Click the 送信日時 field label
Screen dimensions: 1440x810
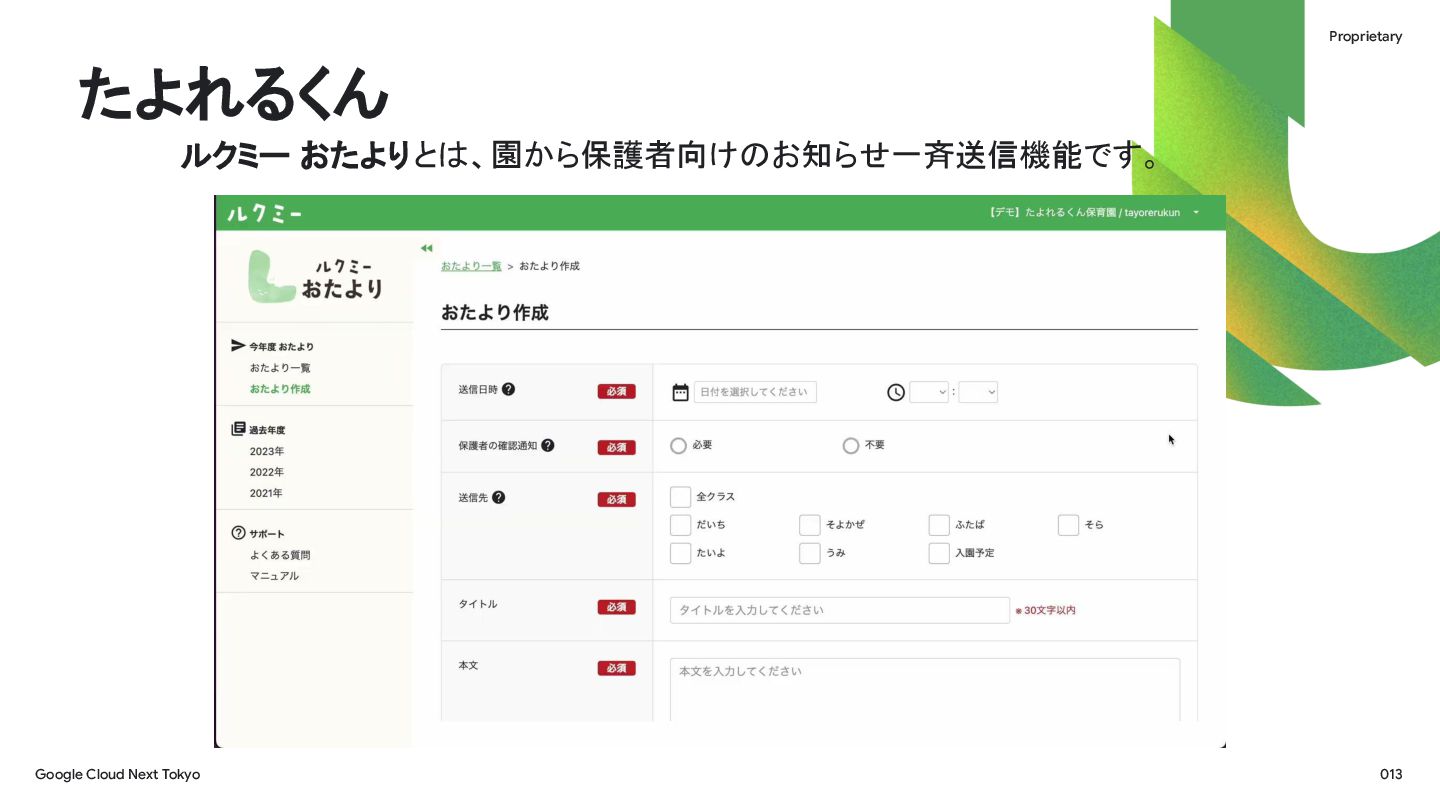point(478,390)
